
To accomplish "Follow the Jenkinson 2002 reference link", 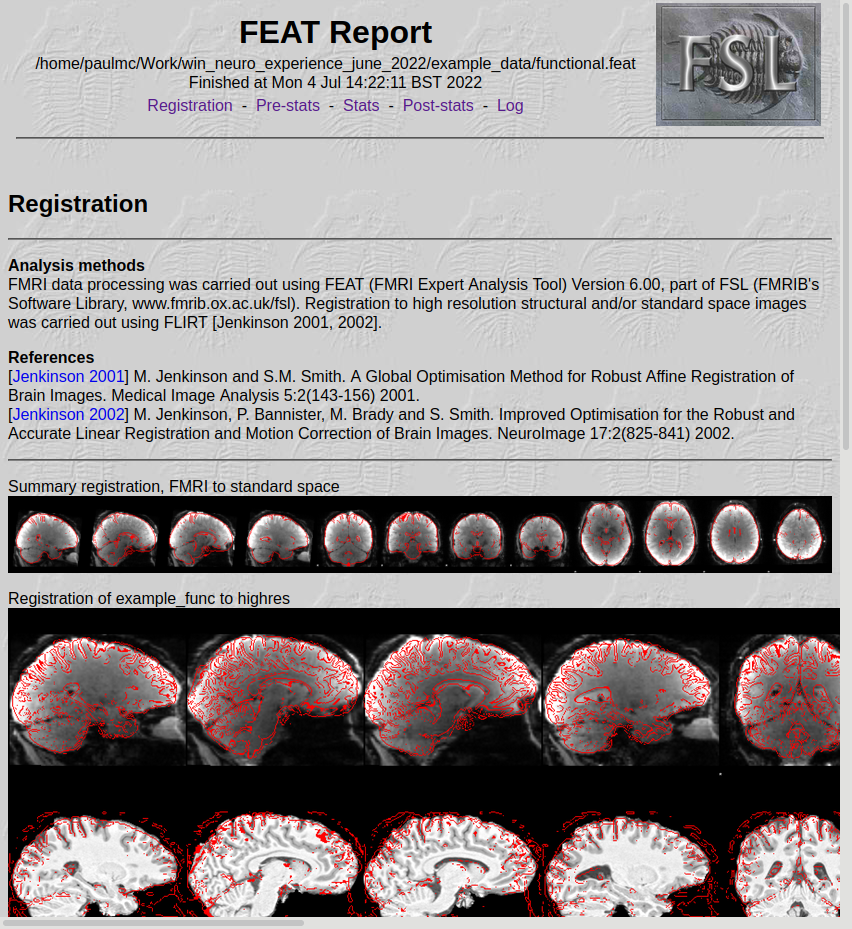I will pos(68,415).
